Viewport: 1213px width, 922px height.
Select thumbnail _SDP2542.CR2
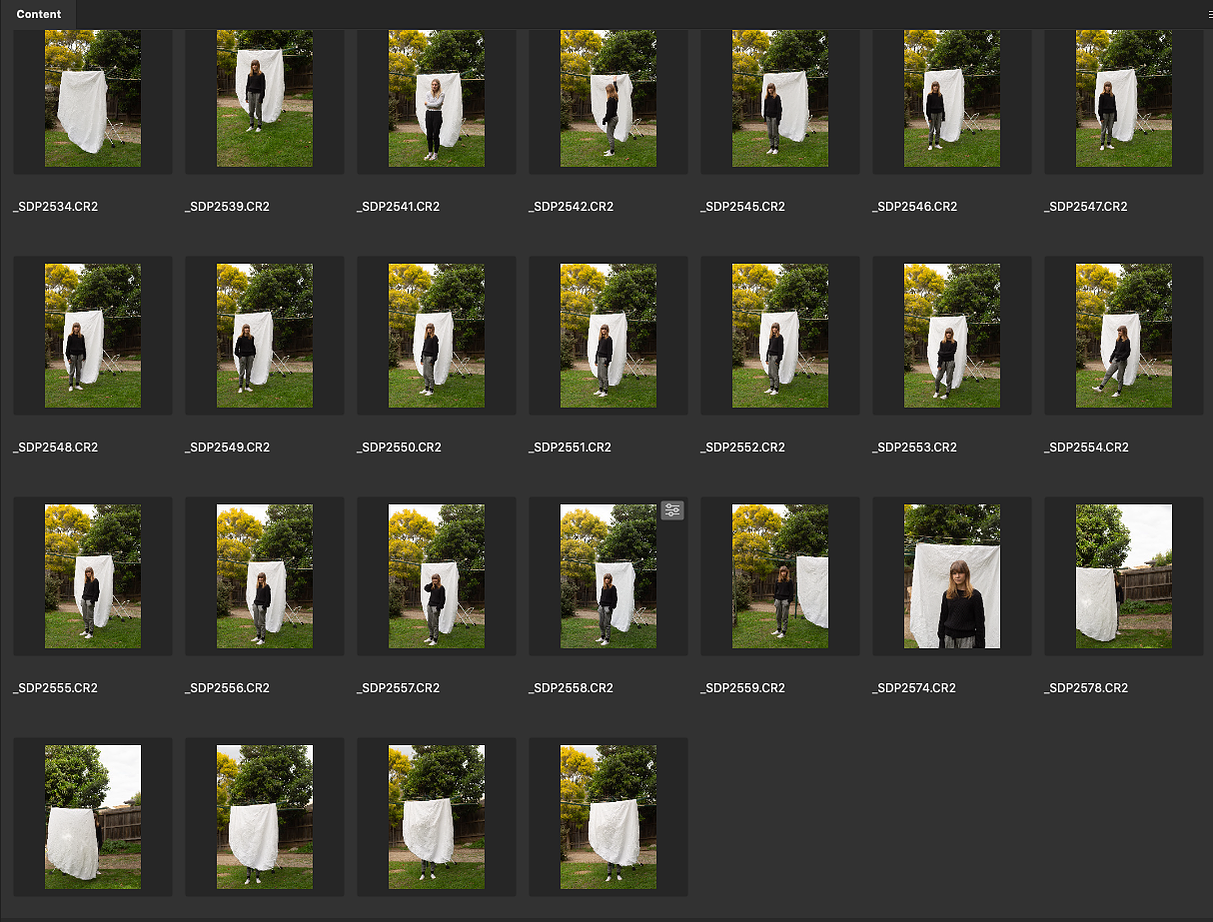coord(608,98)
